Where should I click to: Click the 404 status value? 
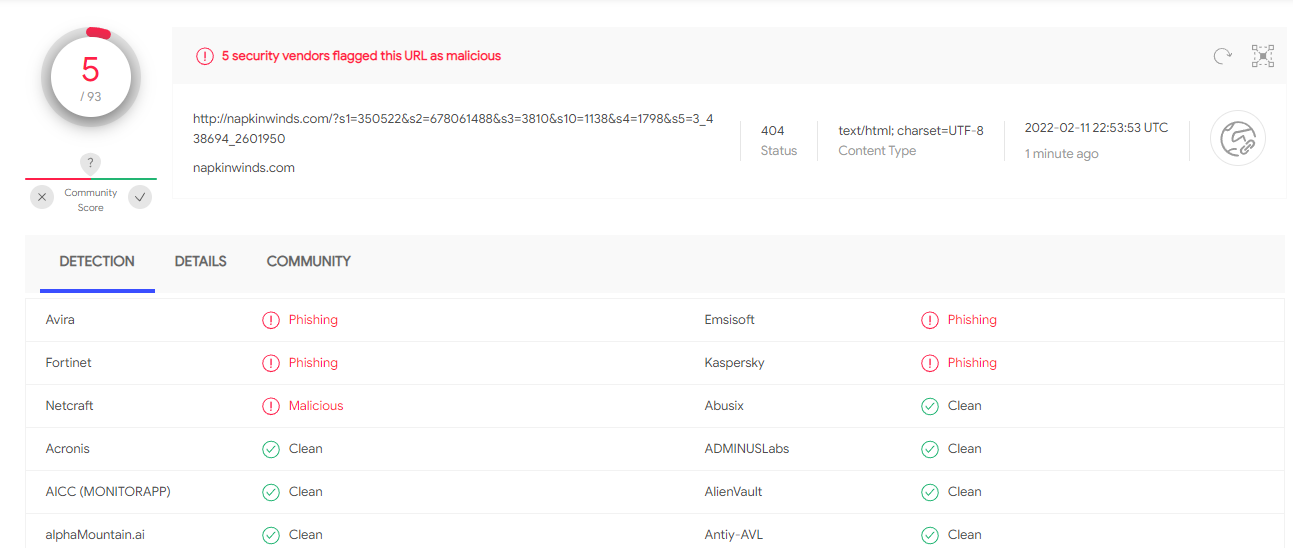(772, 131)
